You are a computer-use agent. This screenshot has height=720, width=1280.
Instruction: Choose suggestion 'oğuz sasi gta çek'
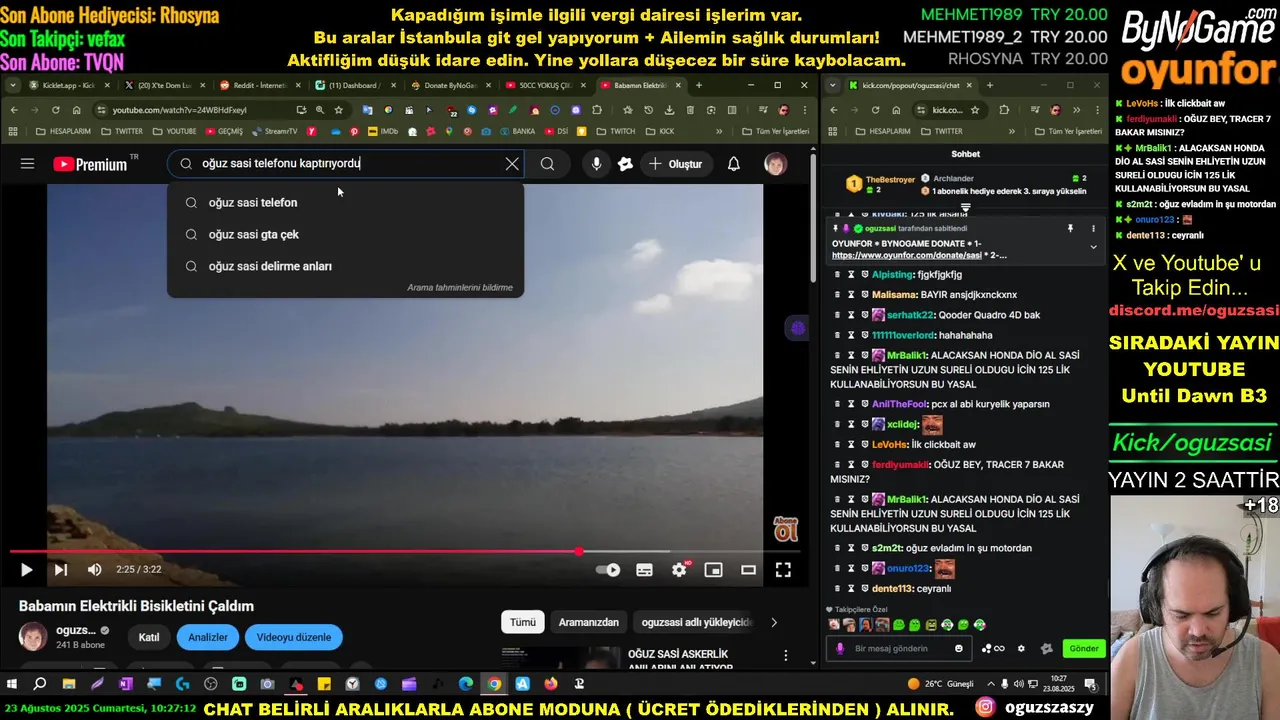click(x=345, y=234)
